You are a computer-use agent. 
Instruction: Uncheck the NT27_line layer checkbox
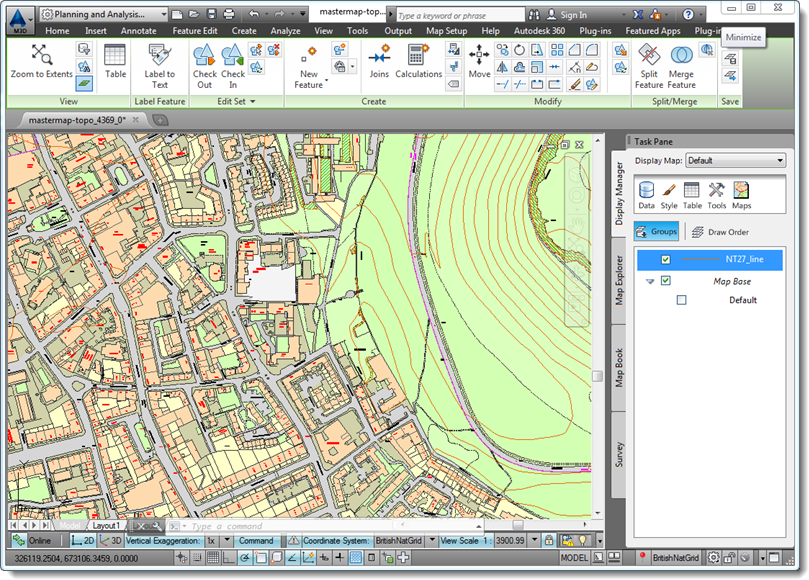click(x=666, y=260)
